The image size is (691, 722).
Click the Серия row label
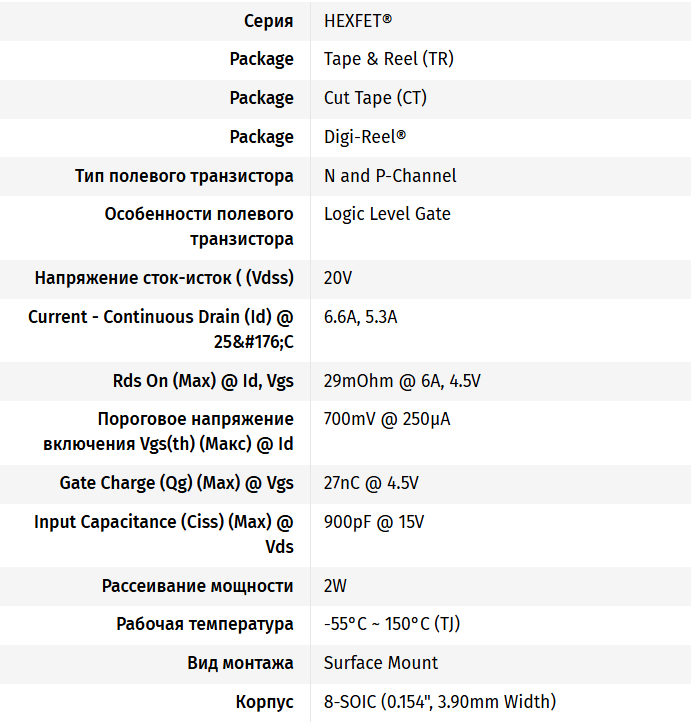point(268,20)
